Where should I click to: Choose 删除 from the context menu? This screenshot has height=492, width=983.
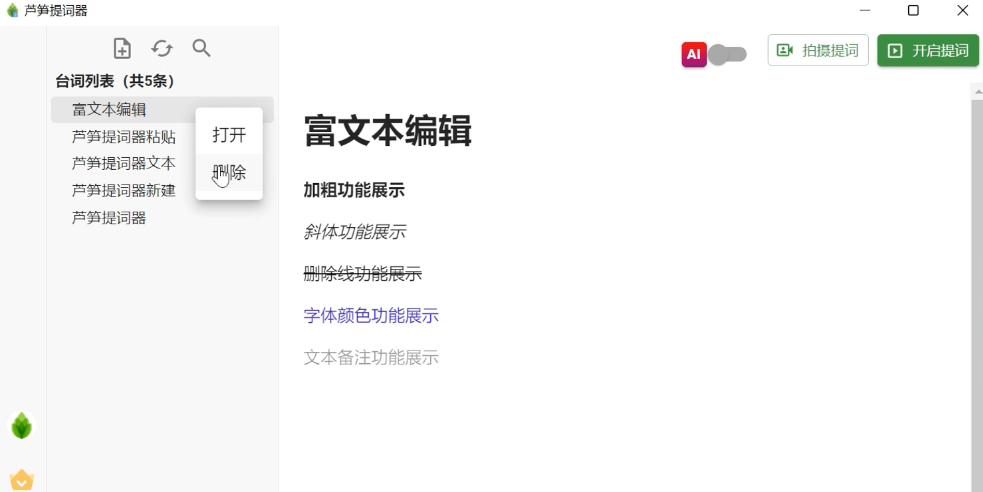pos(229,172)
